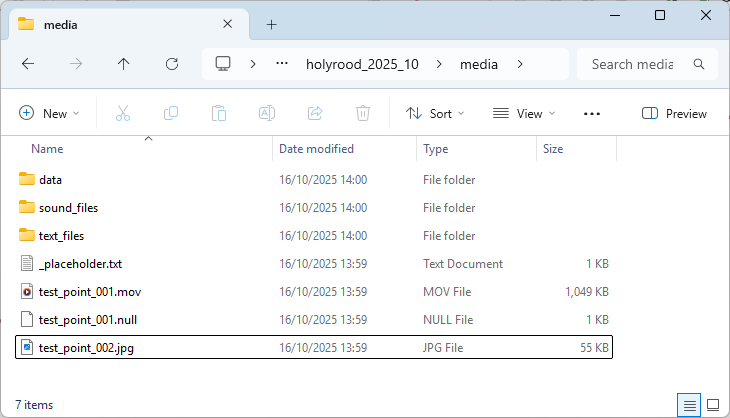730x418 pixels.
Task: Open the New item dropdown
Action: 49,114
